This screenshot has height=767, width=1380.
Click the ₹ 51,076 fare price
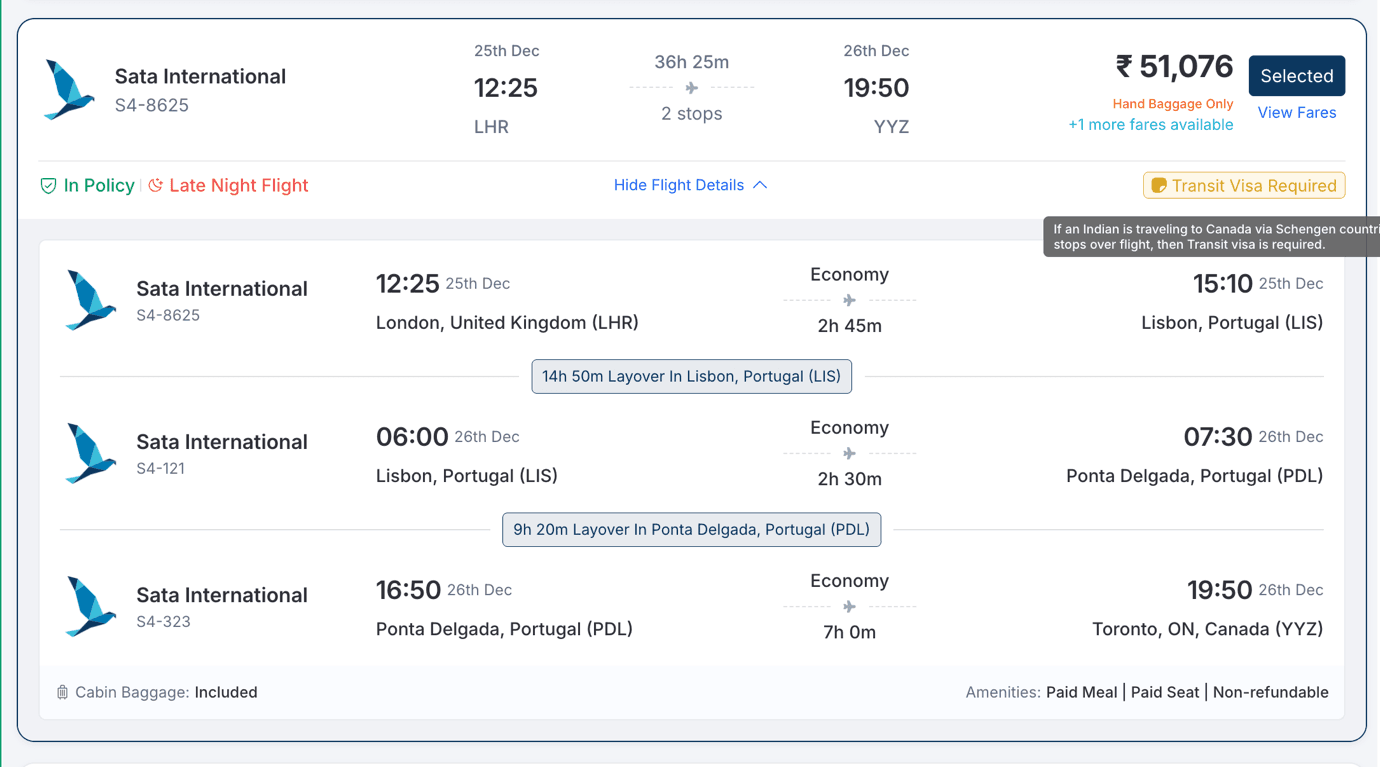click(1174, 67)
